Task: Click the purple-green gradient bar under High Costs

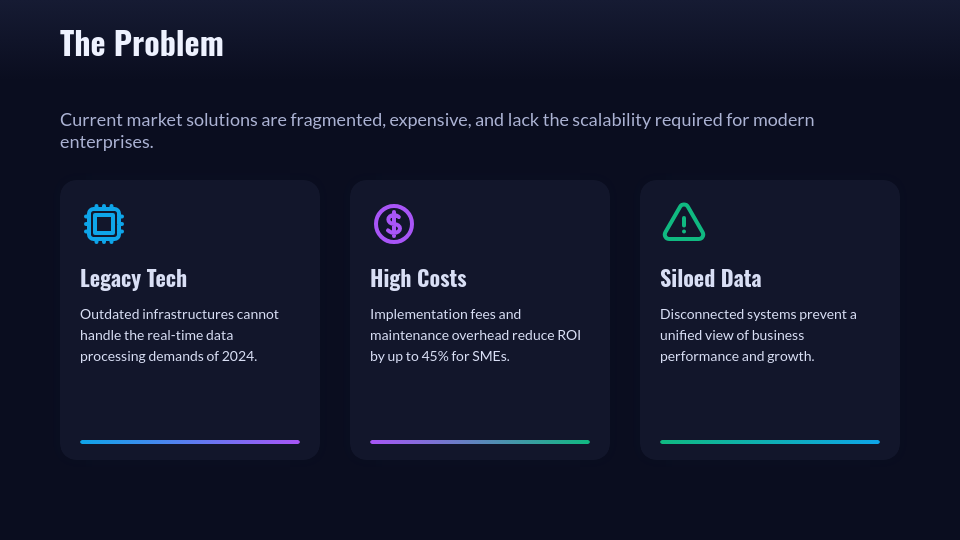Action: pyautogui.click(x=480, y=441)
